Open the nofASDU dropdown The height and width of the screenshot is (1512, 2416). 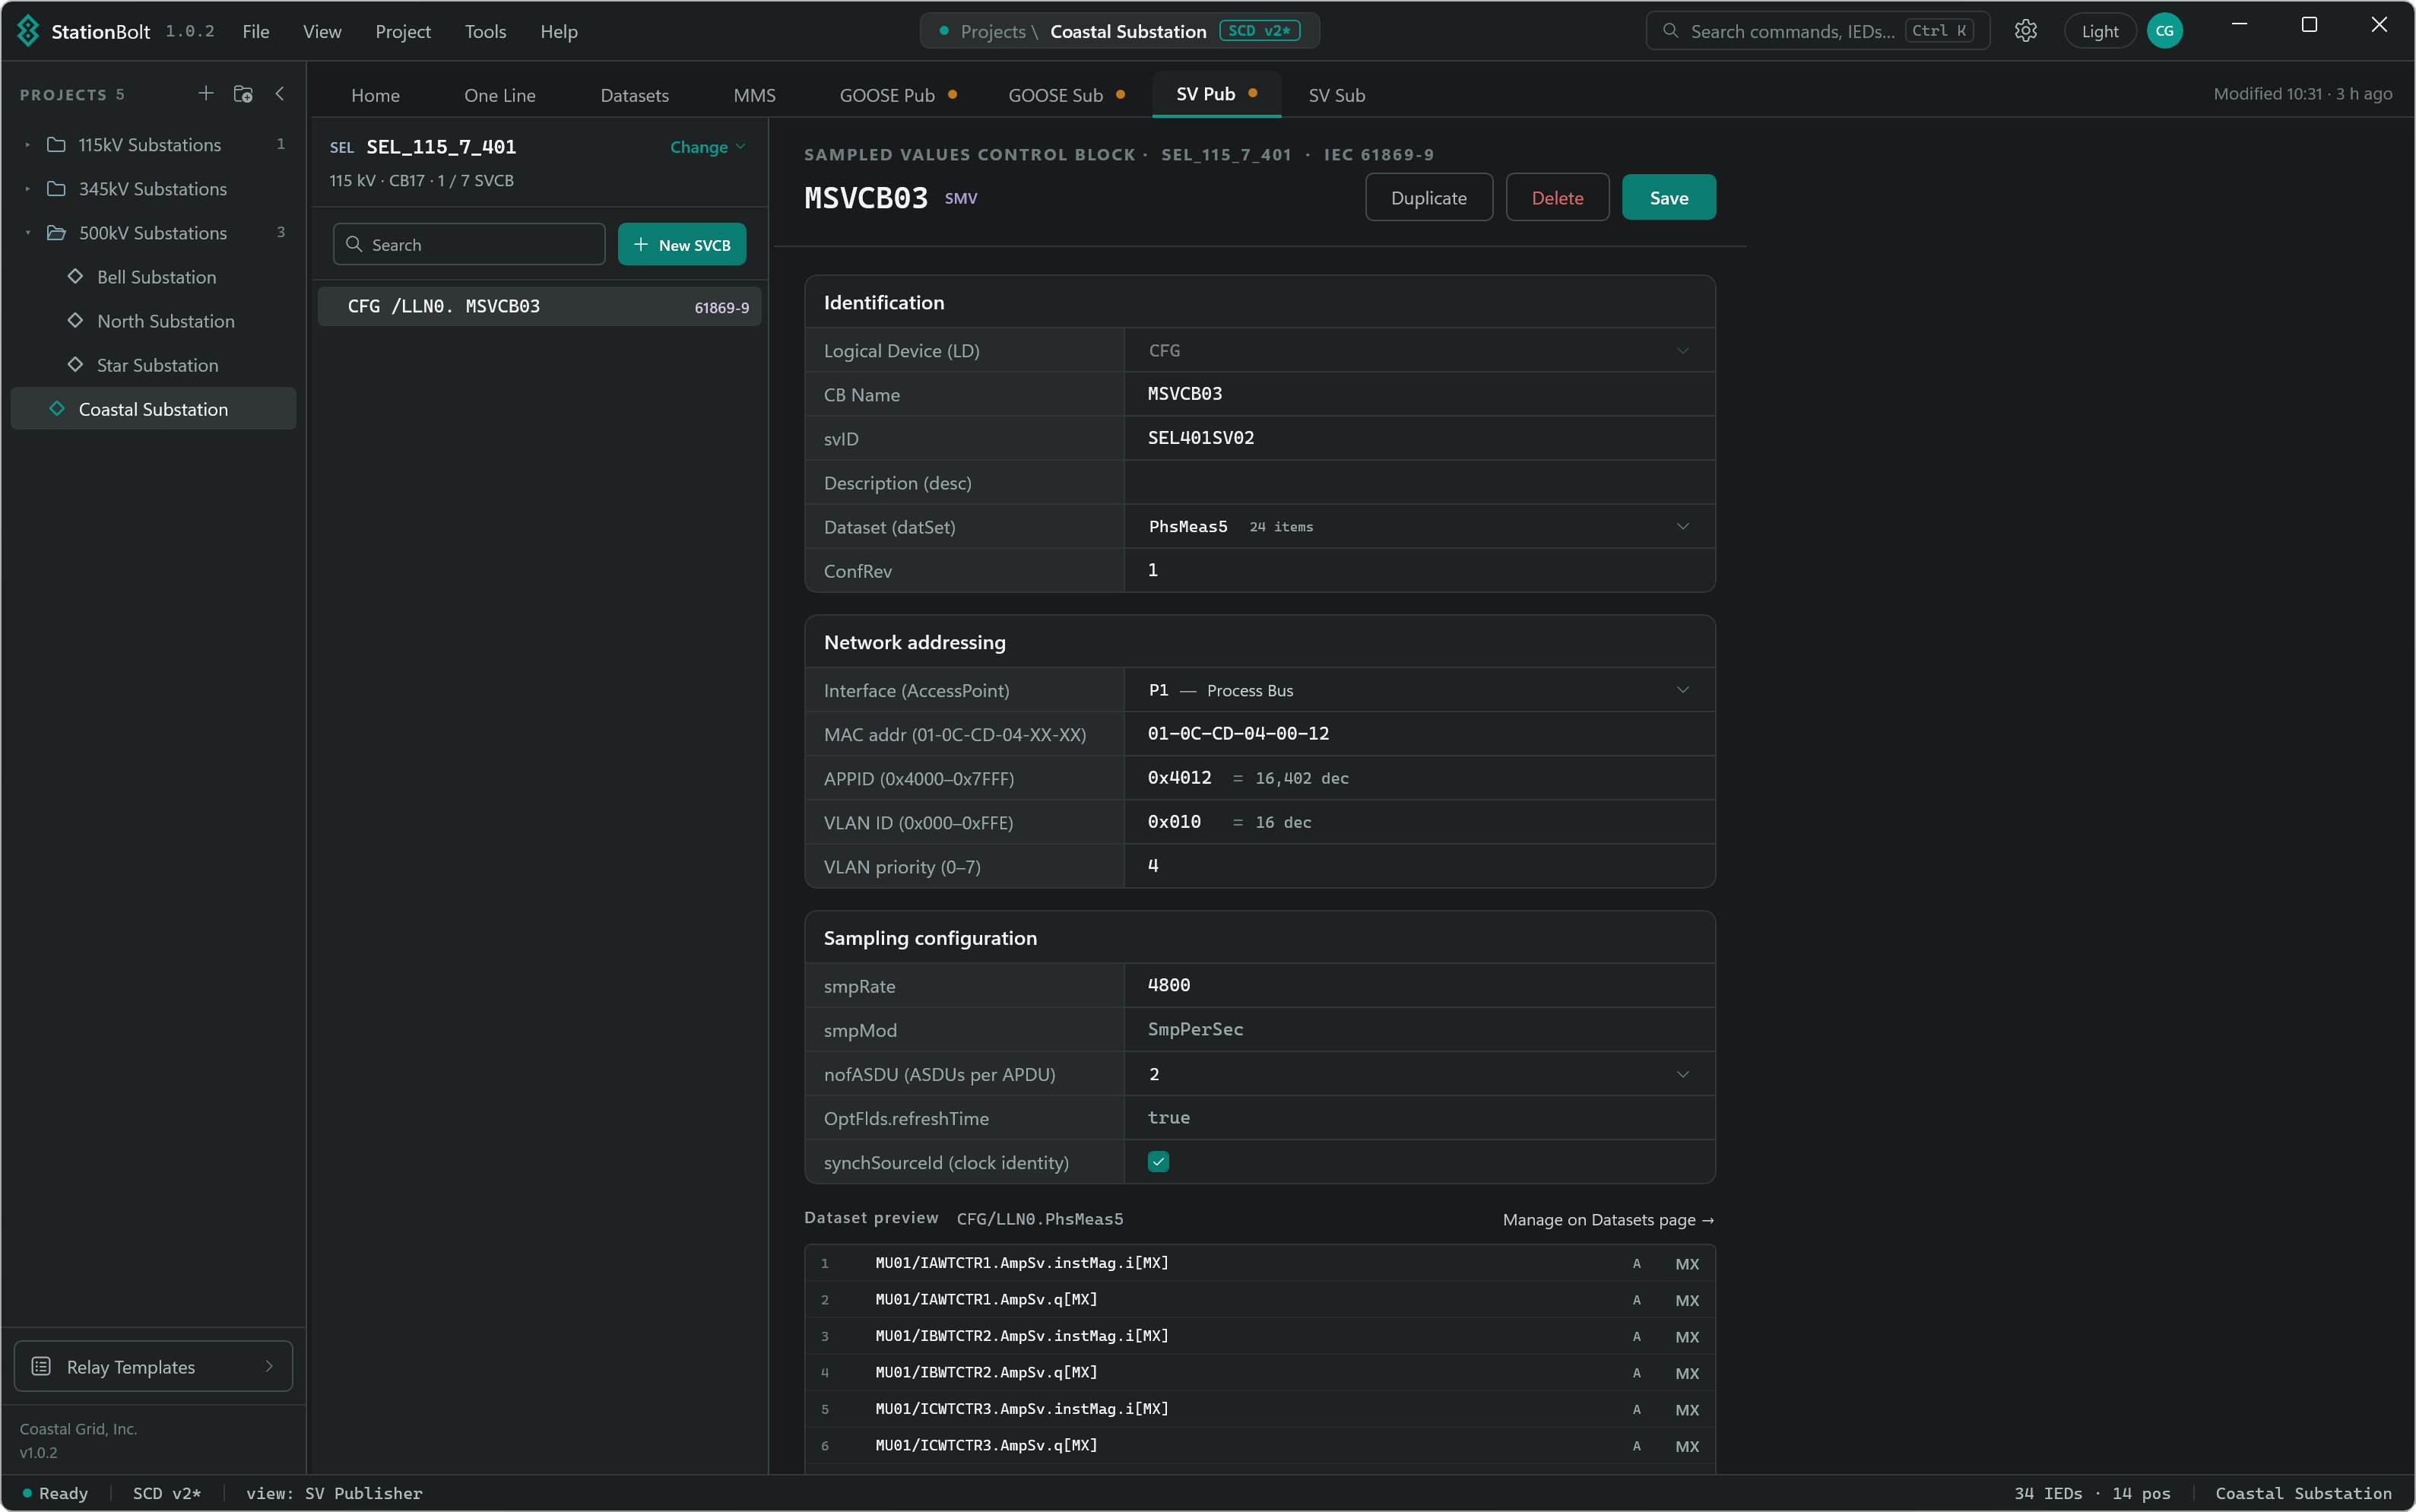tap(1419, 1074)
